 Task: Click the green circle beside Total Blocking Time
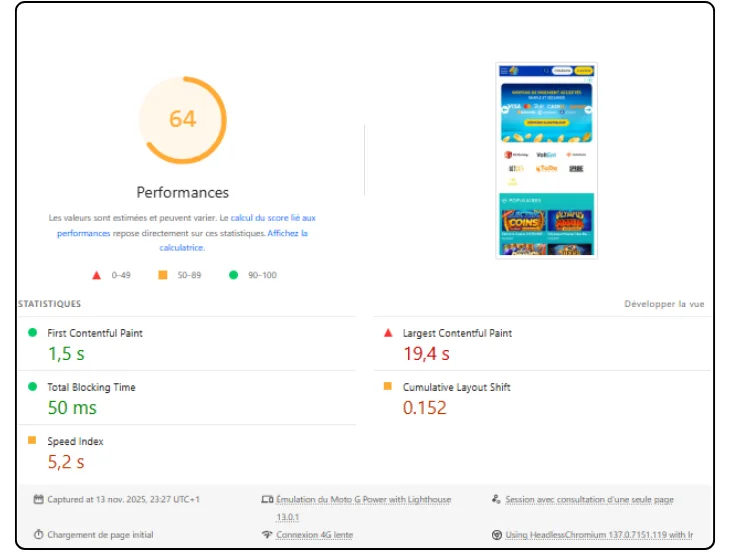[32, 387]
